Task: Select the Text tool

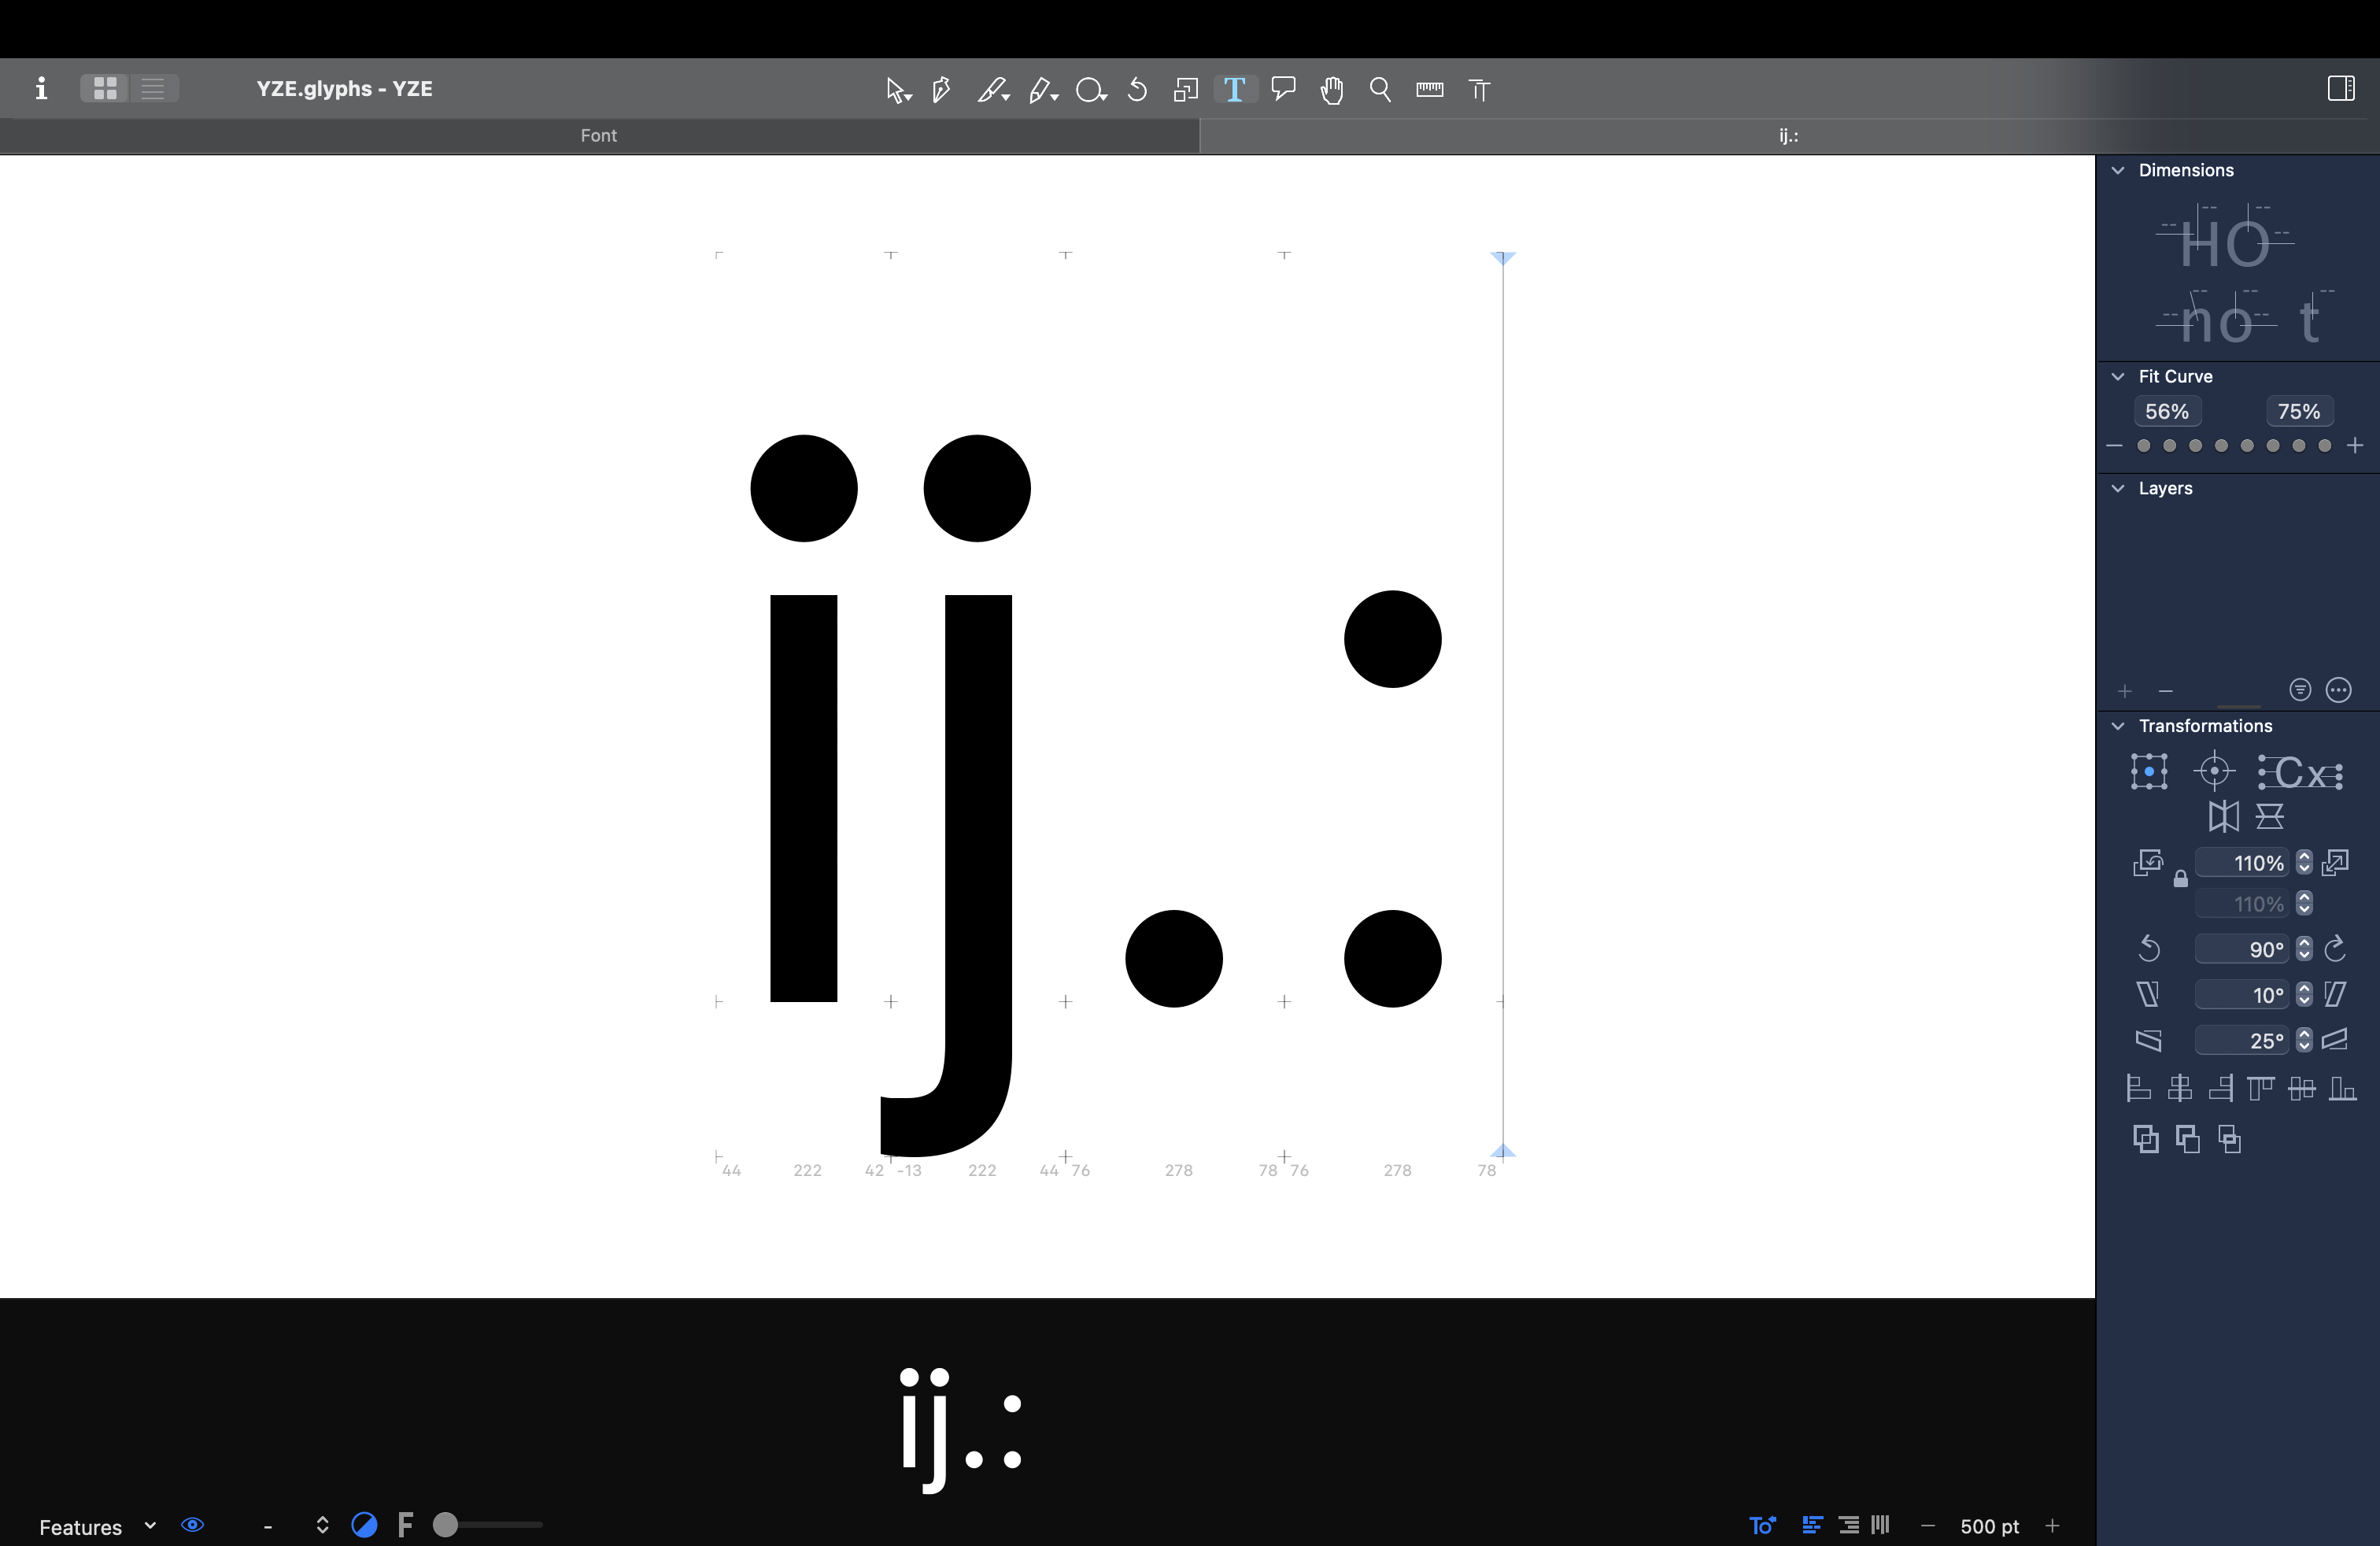Action: click(x=1234, y=90)
